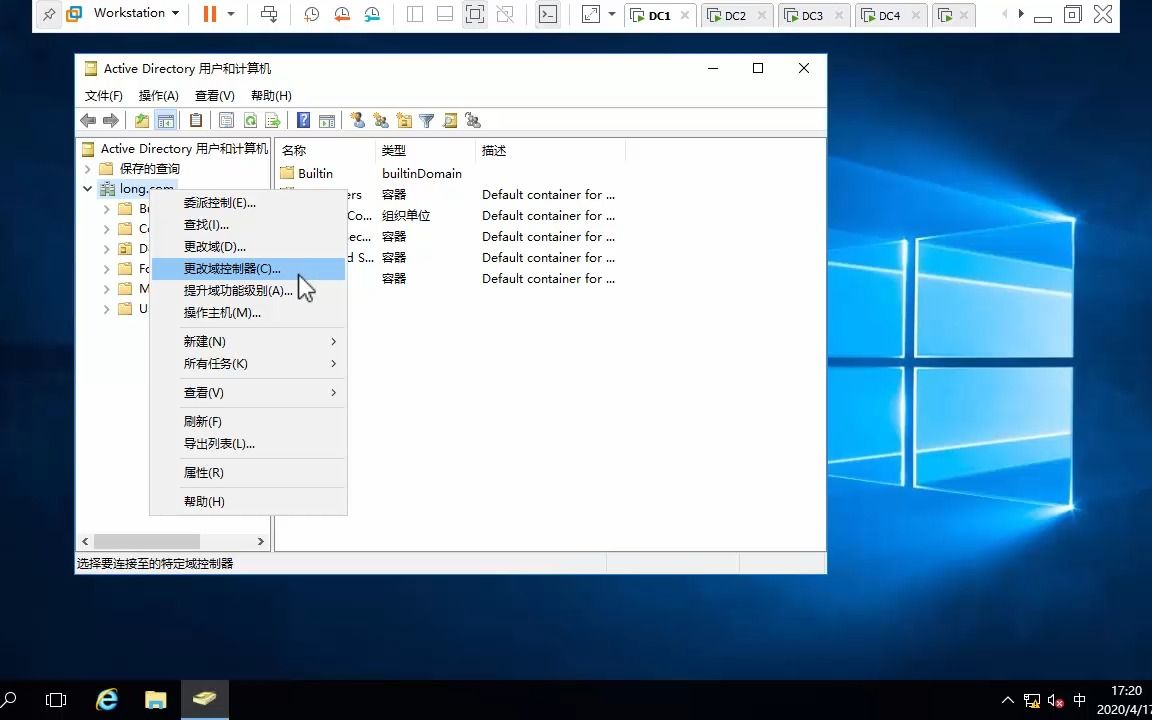1152x720 pixels.
Task: Toggle the VMware thumbnail bar icon
Action: (444, 14)
